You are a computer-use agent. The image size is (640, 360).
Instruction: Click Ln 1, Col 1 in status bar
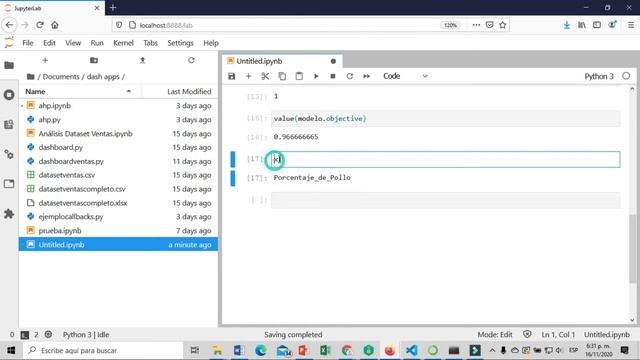[558, 335]
